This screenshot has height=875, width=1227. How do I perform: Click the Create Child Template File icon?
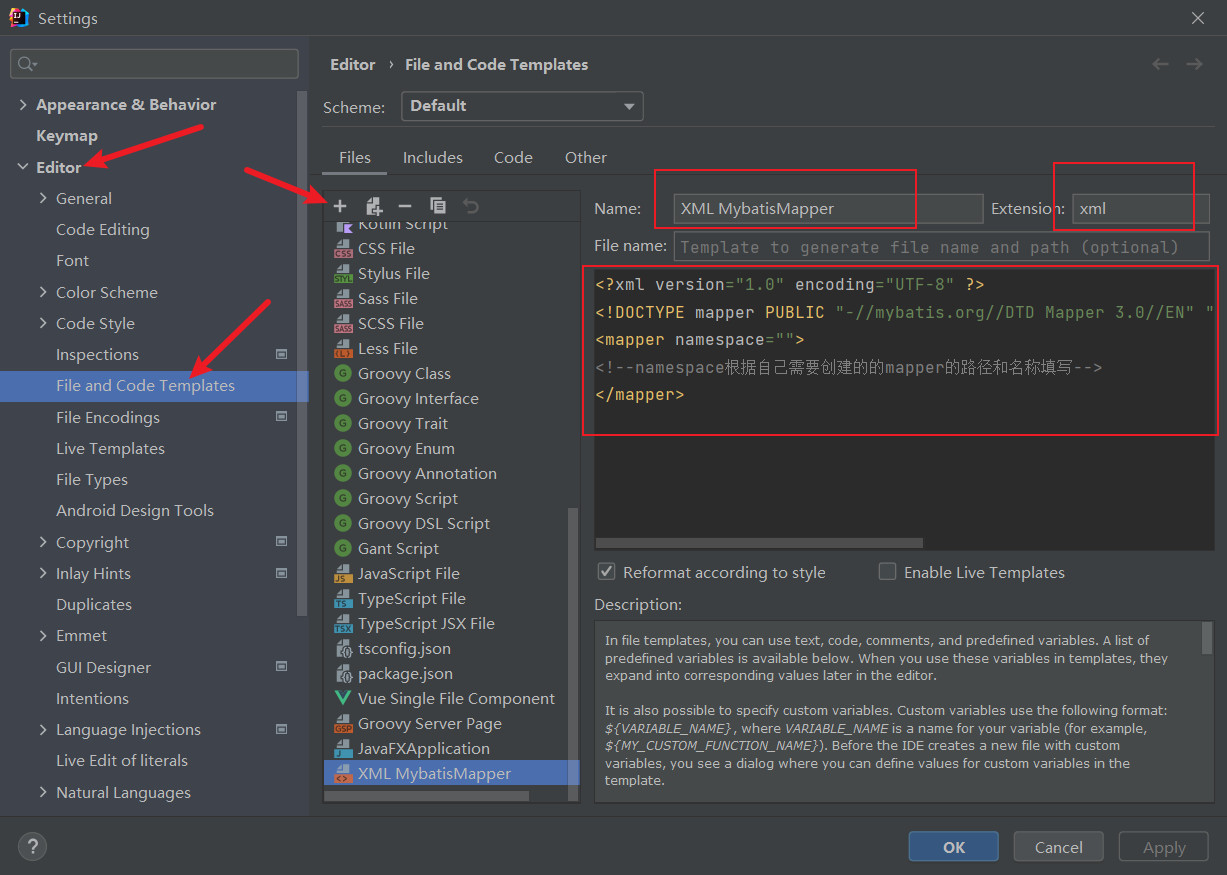(374, 206)
